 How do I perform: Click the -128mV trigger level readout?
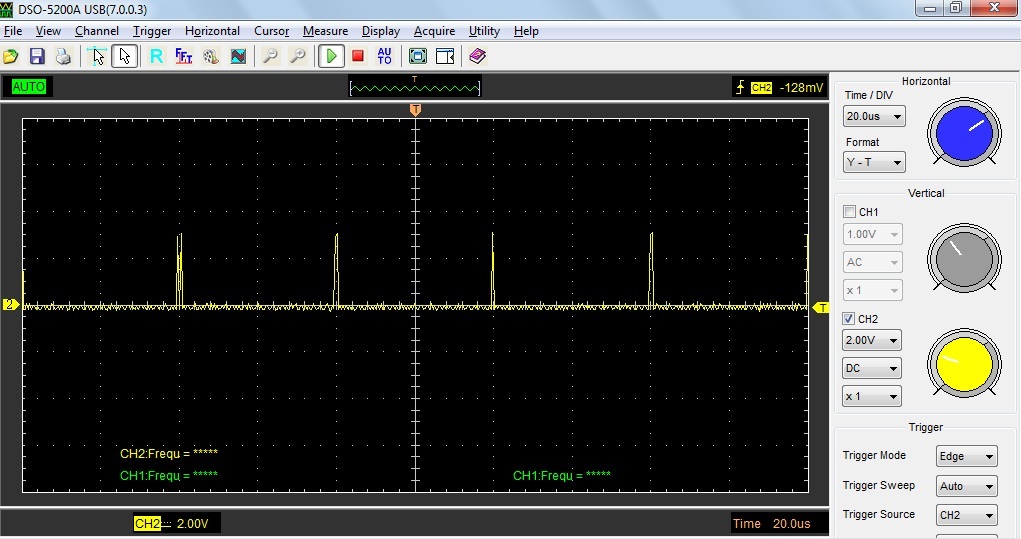[802, 87]
